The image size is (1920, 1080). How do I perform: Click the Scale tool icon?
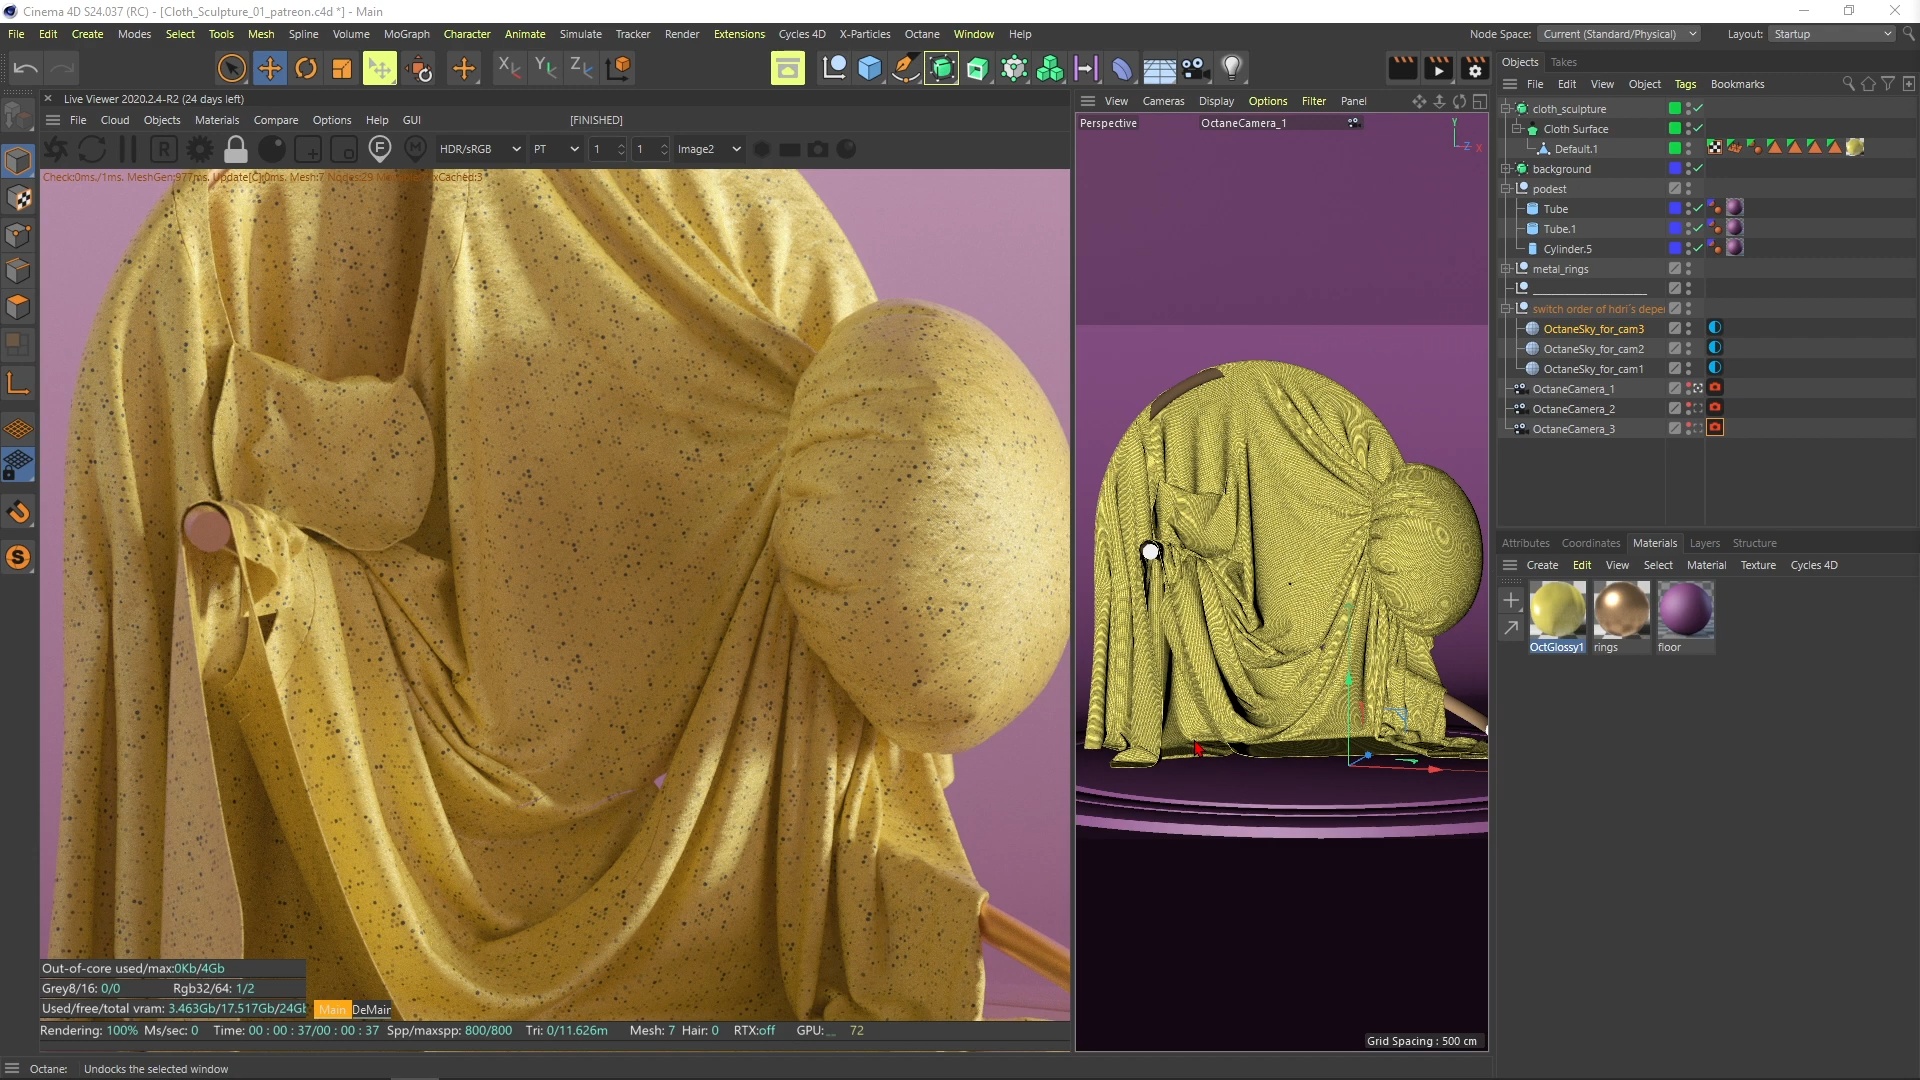(x=342, y=68)
